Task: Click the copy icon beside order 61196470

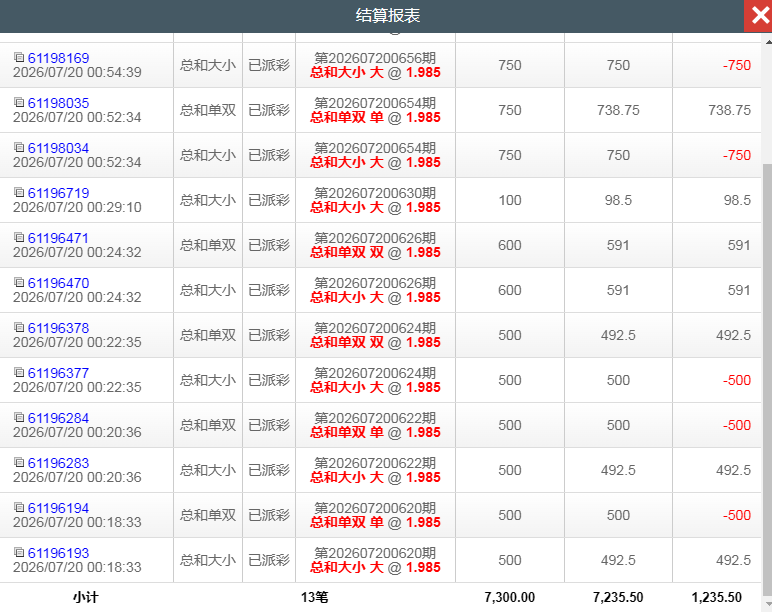Action: point(19,282)
